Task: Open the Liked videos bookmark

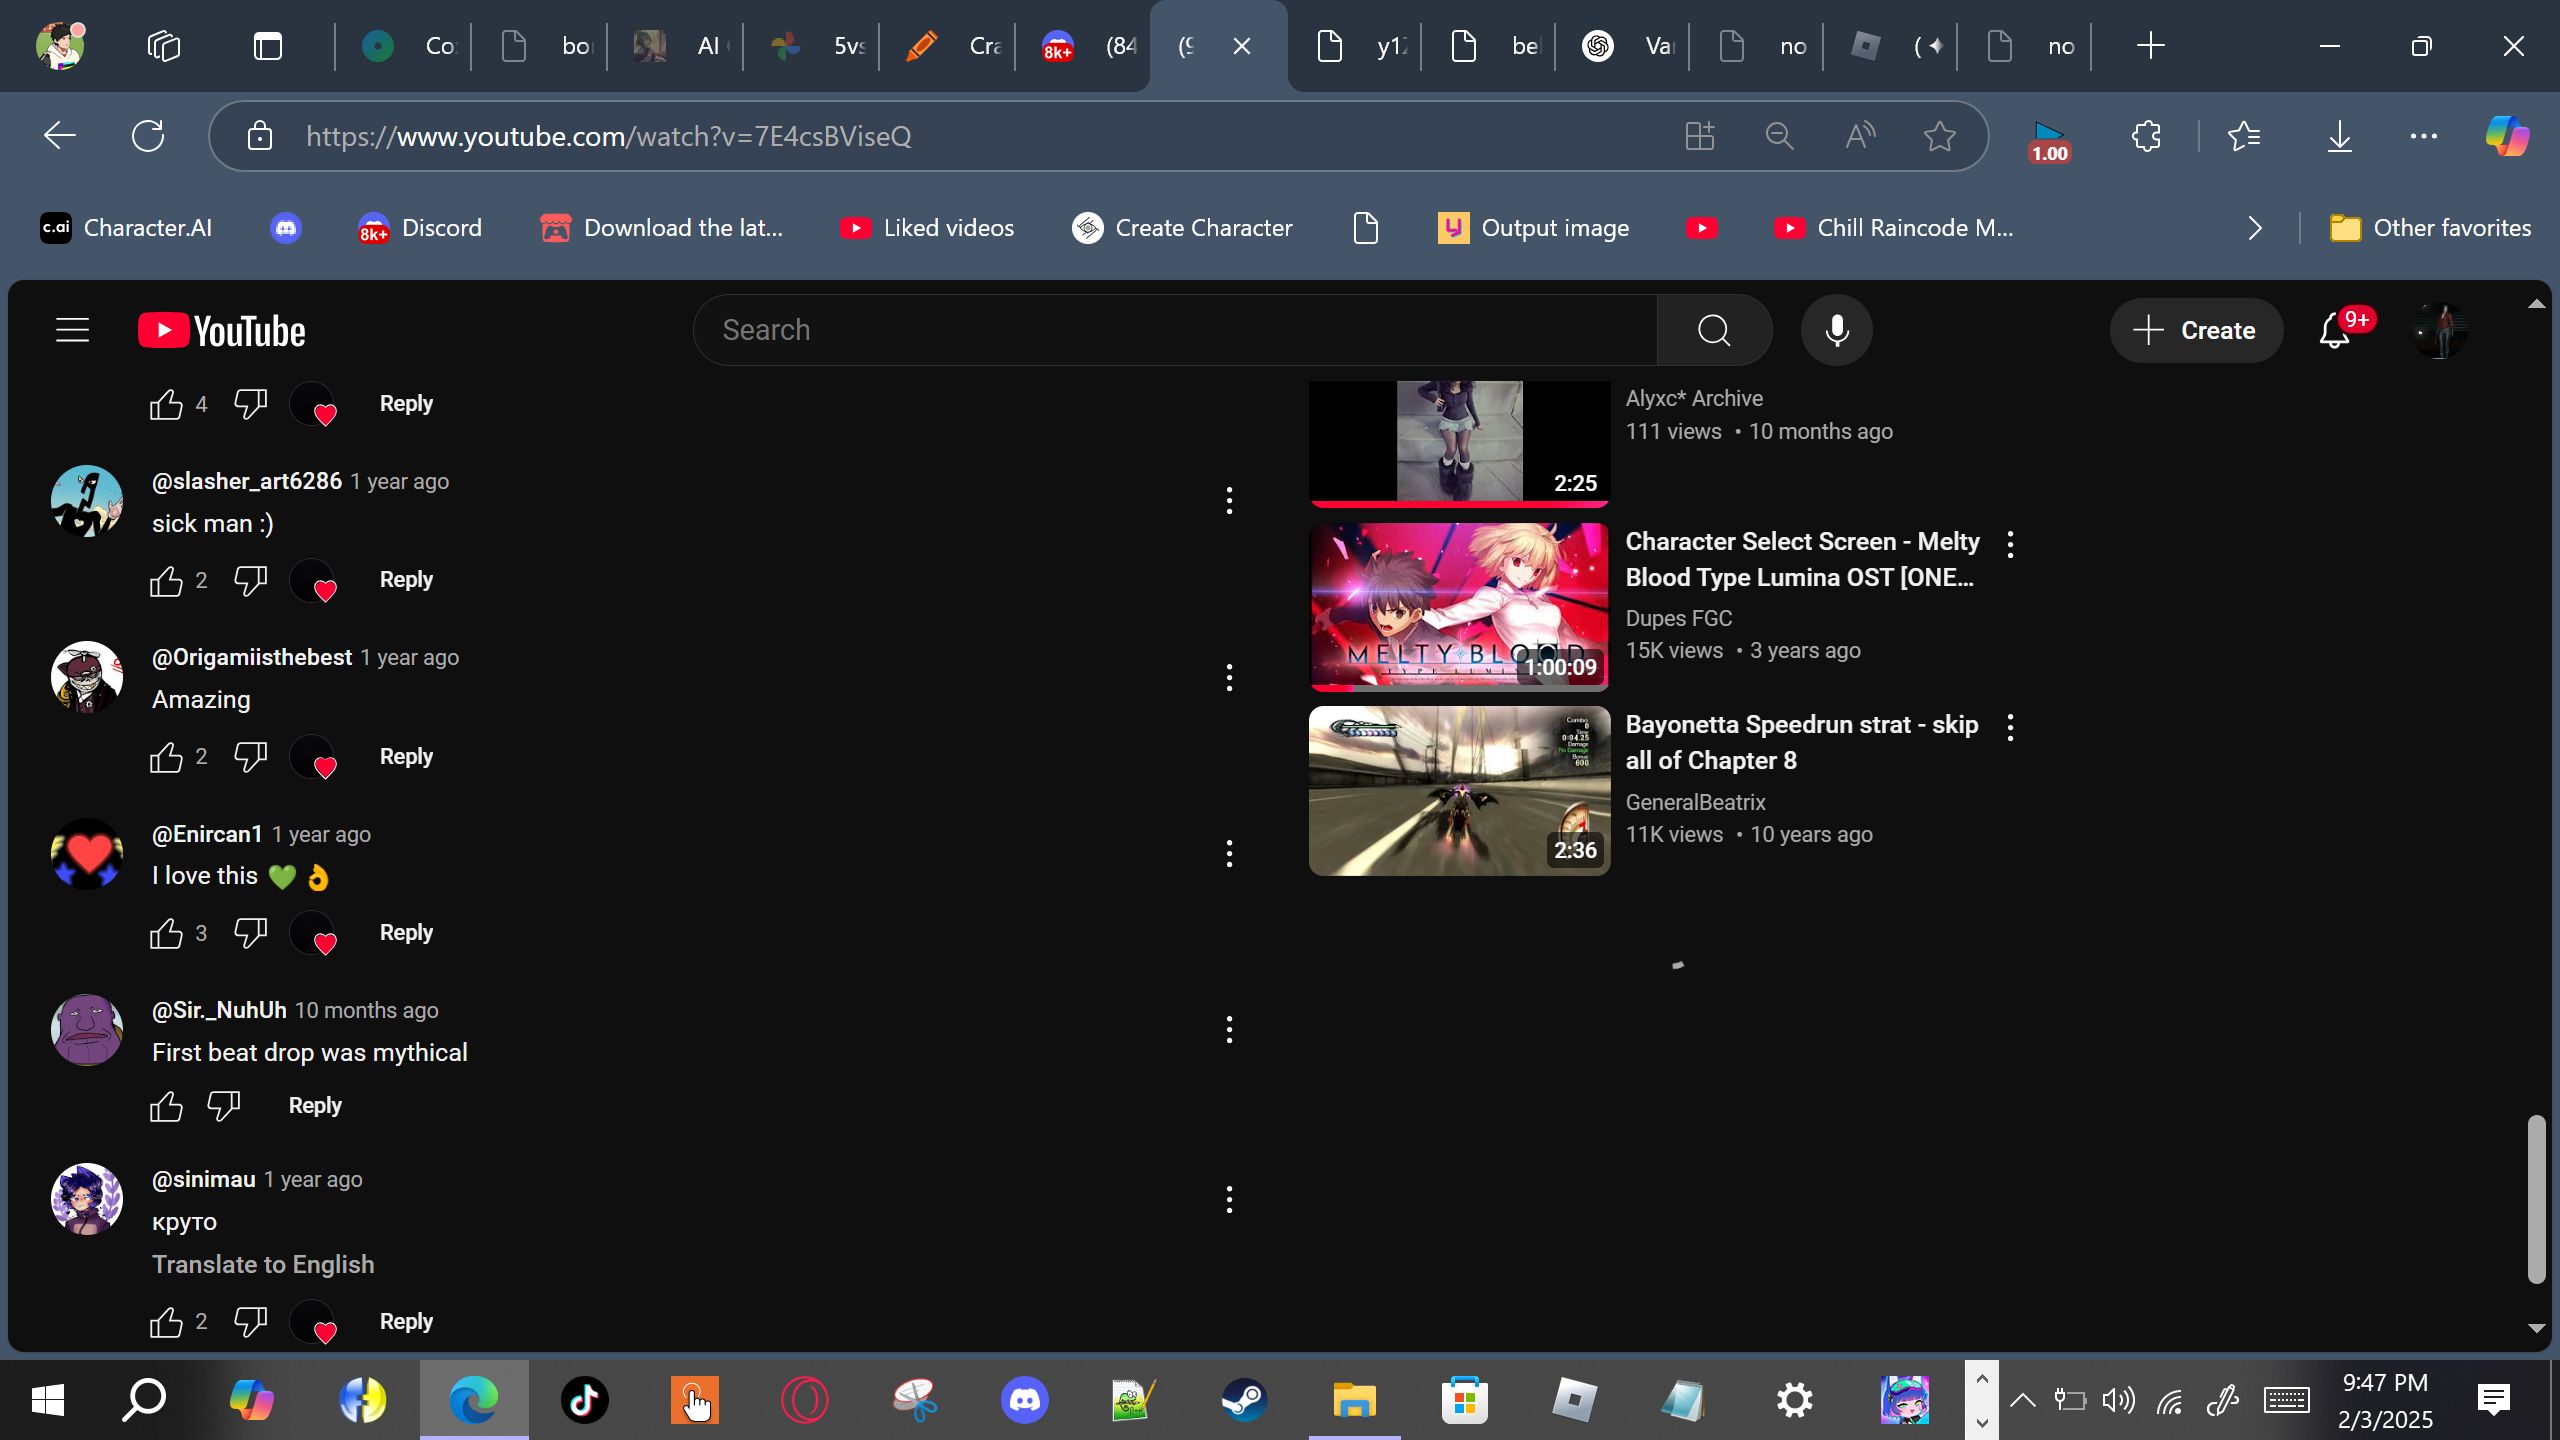Action: 928,228
